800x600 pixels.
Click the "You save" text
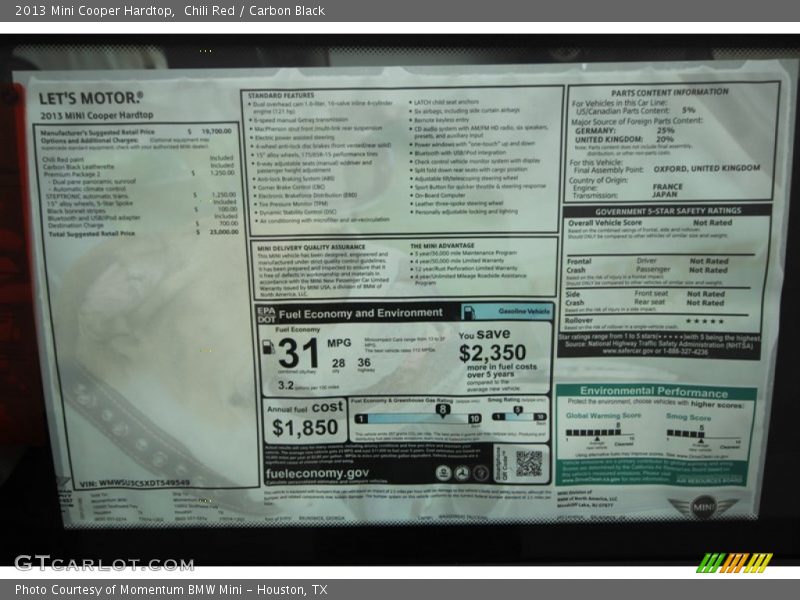pyautogui.click(x=484, y=335)
